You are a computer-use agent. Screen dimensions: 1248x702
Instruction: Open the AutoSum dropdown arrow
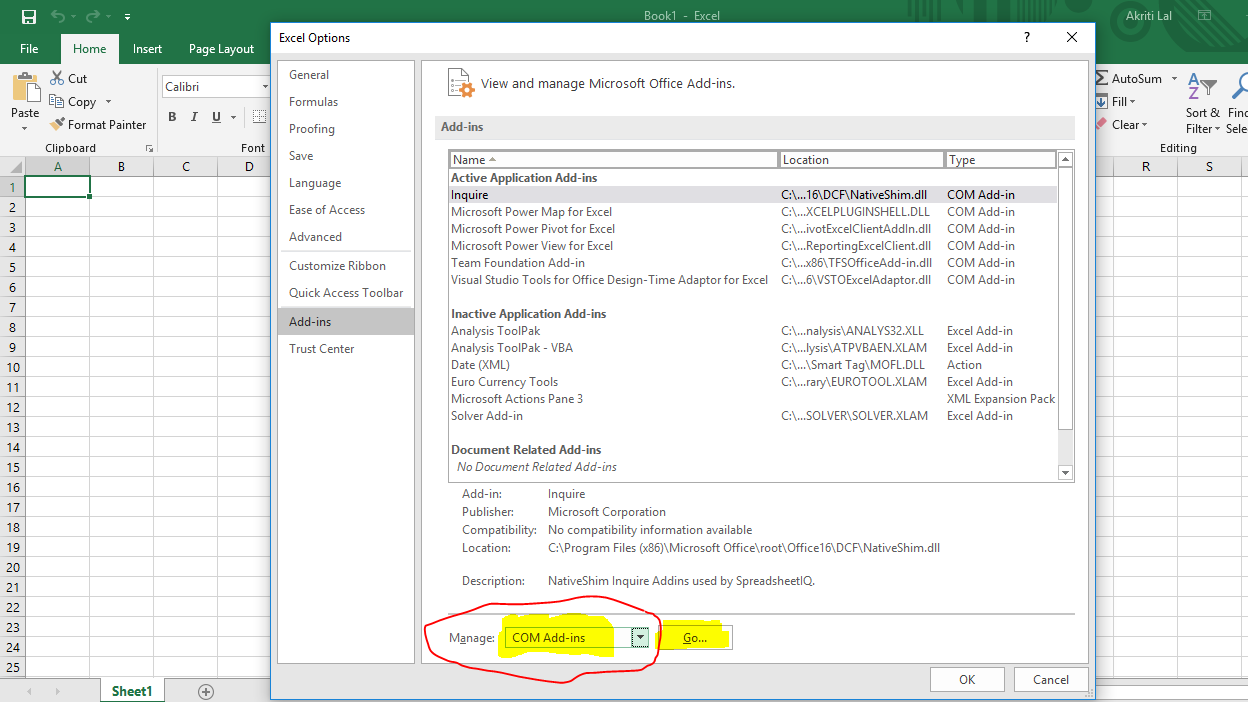pyautogui.click(x=1173, y=79)
